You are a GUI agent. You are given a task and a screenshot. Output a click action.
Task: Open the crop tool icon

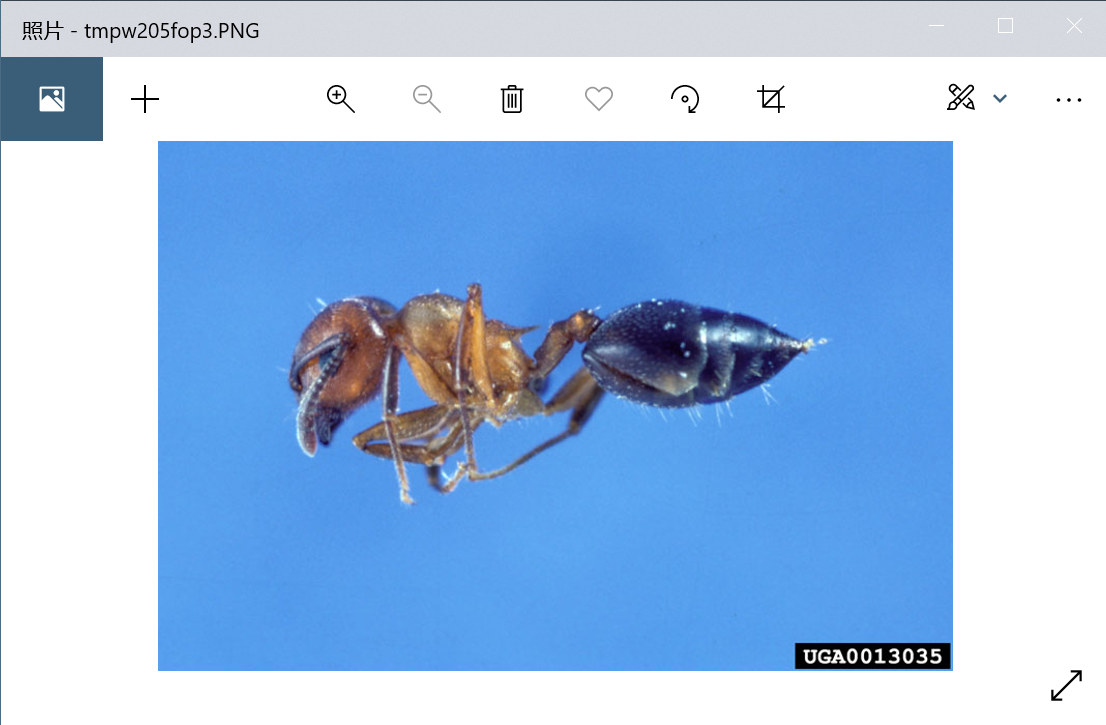tap(771, 99)
